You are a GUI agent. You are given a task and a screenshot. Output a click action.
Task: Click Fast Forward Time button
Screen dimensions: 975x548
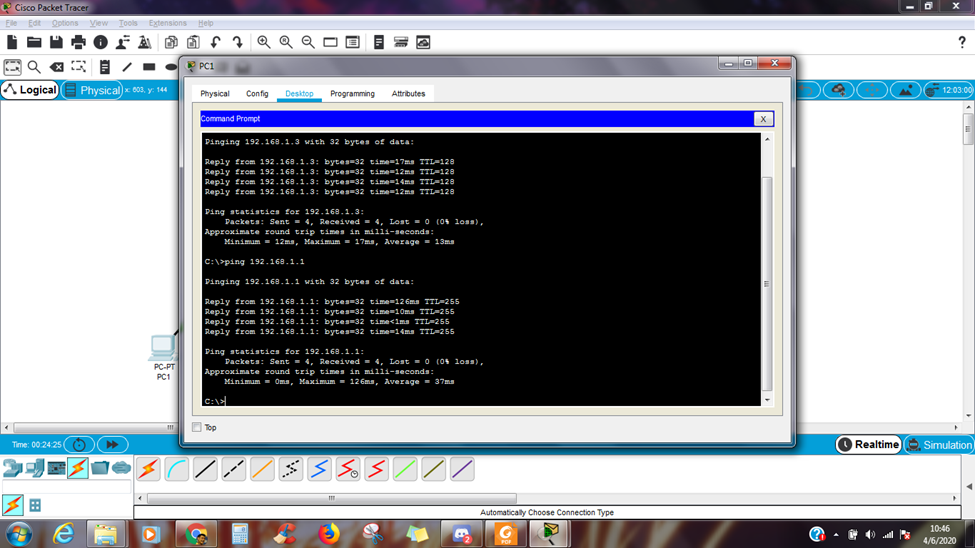[x=112, y=445]
